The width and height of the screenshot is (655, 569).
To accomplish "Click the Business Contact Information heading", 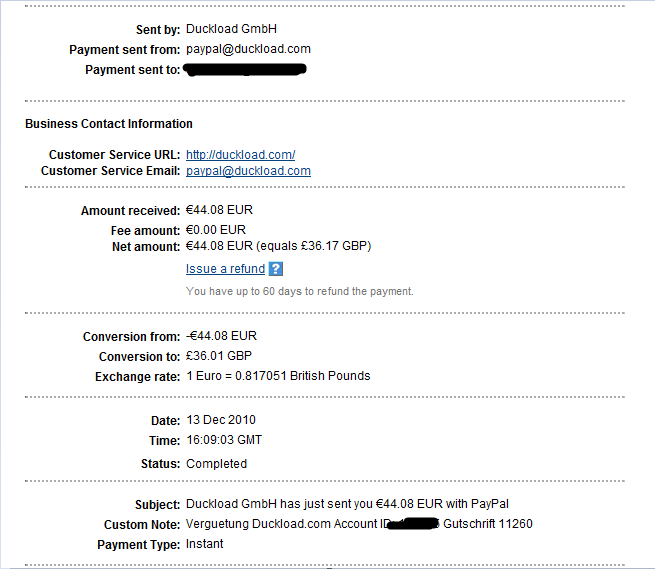I will (x=109, y=124).
